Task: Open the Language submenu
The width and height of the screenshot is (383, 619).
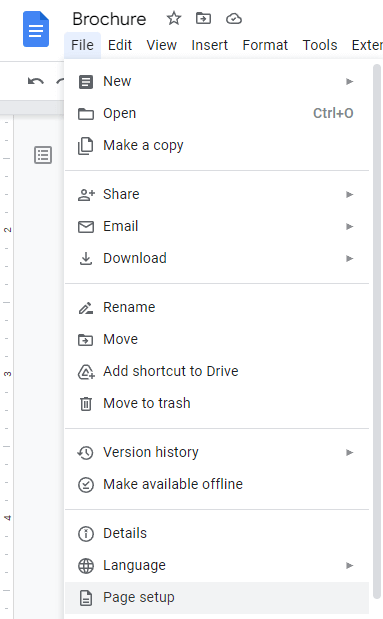Action: (x=217, y=565)
